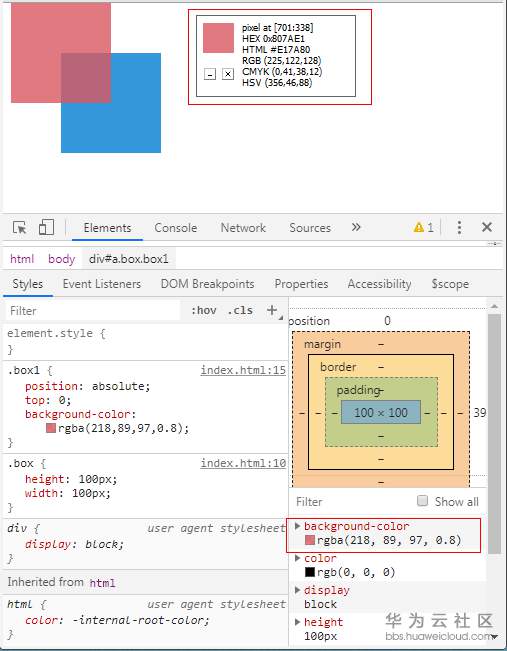Open the Sources tab
The width and height of the screenshot is (507, 651).
310,228
